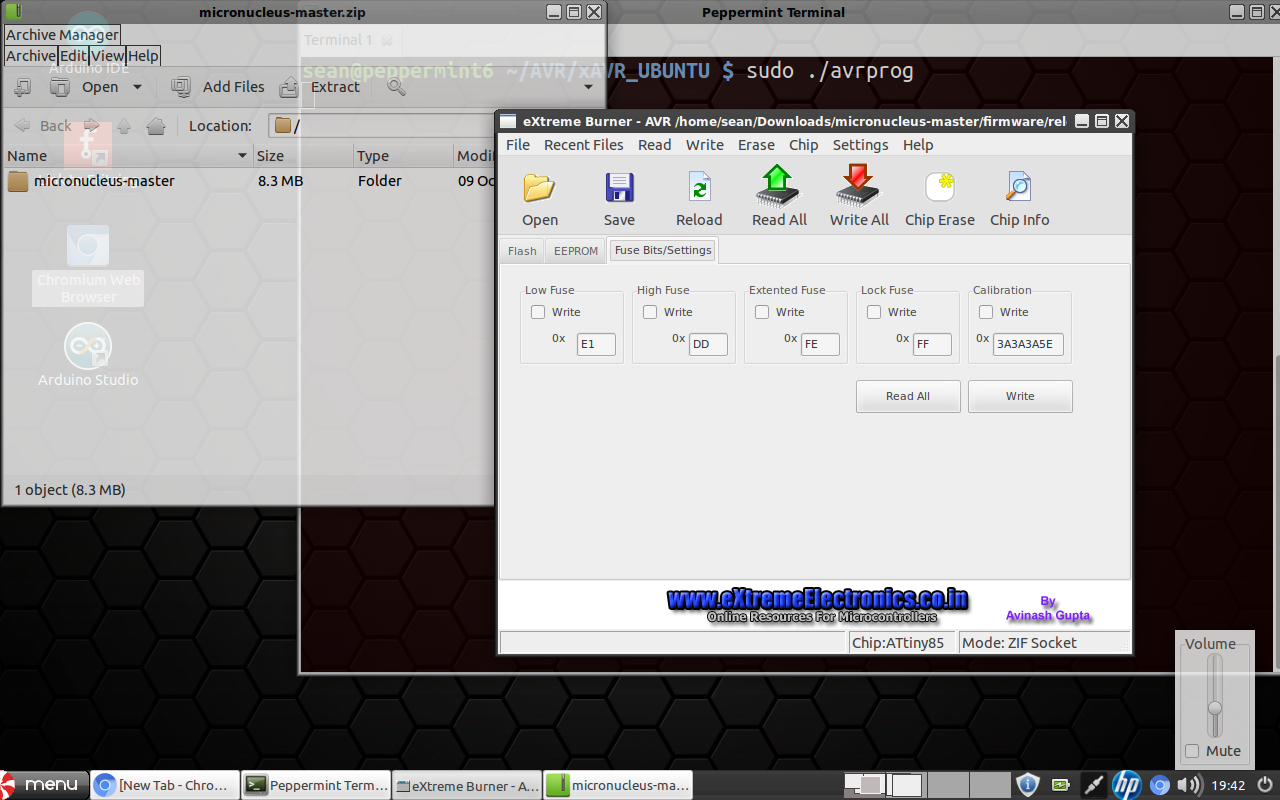Open the Settings menu in eXtreme Burner

coord(860,145)
